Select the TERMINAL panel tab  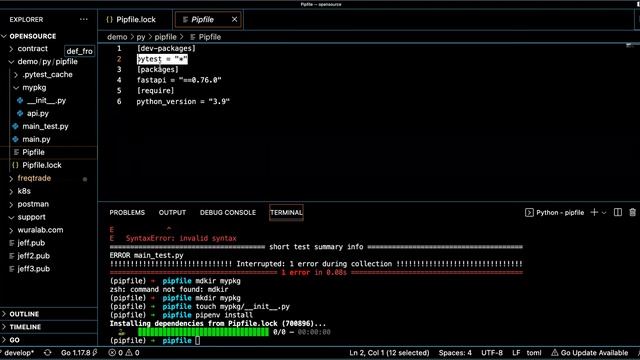tap(286, 213)
